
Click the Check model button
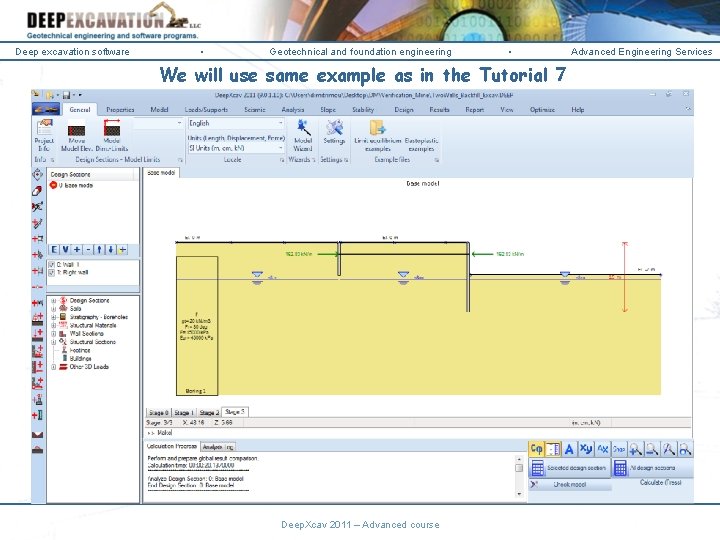[x=570, y=484]
